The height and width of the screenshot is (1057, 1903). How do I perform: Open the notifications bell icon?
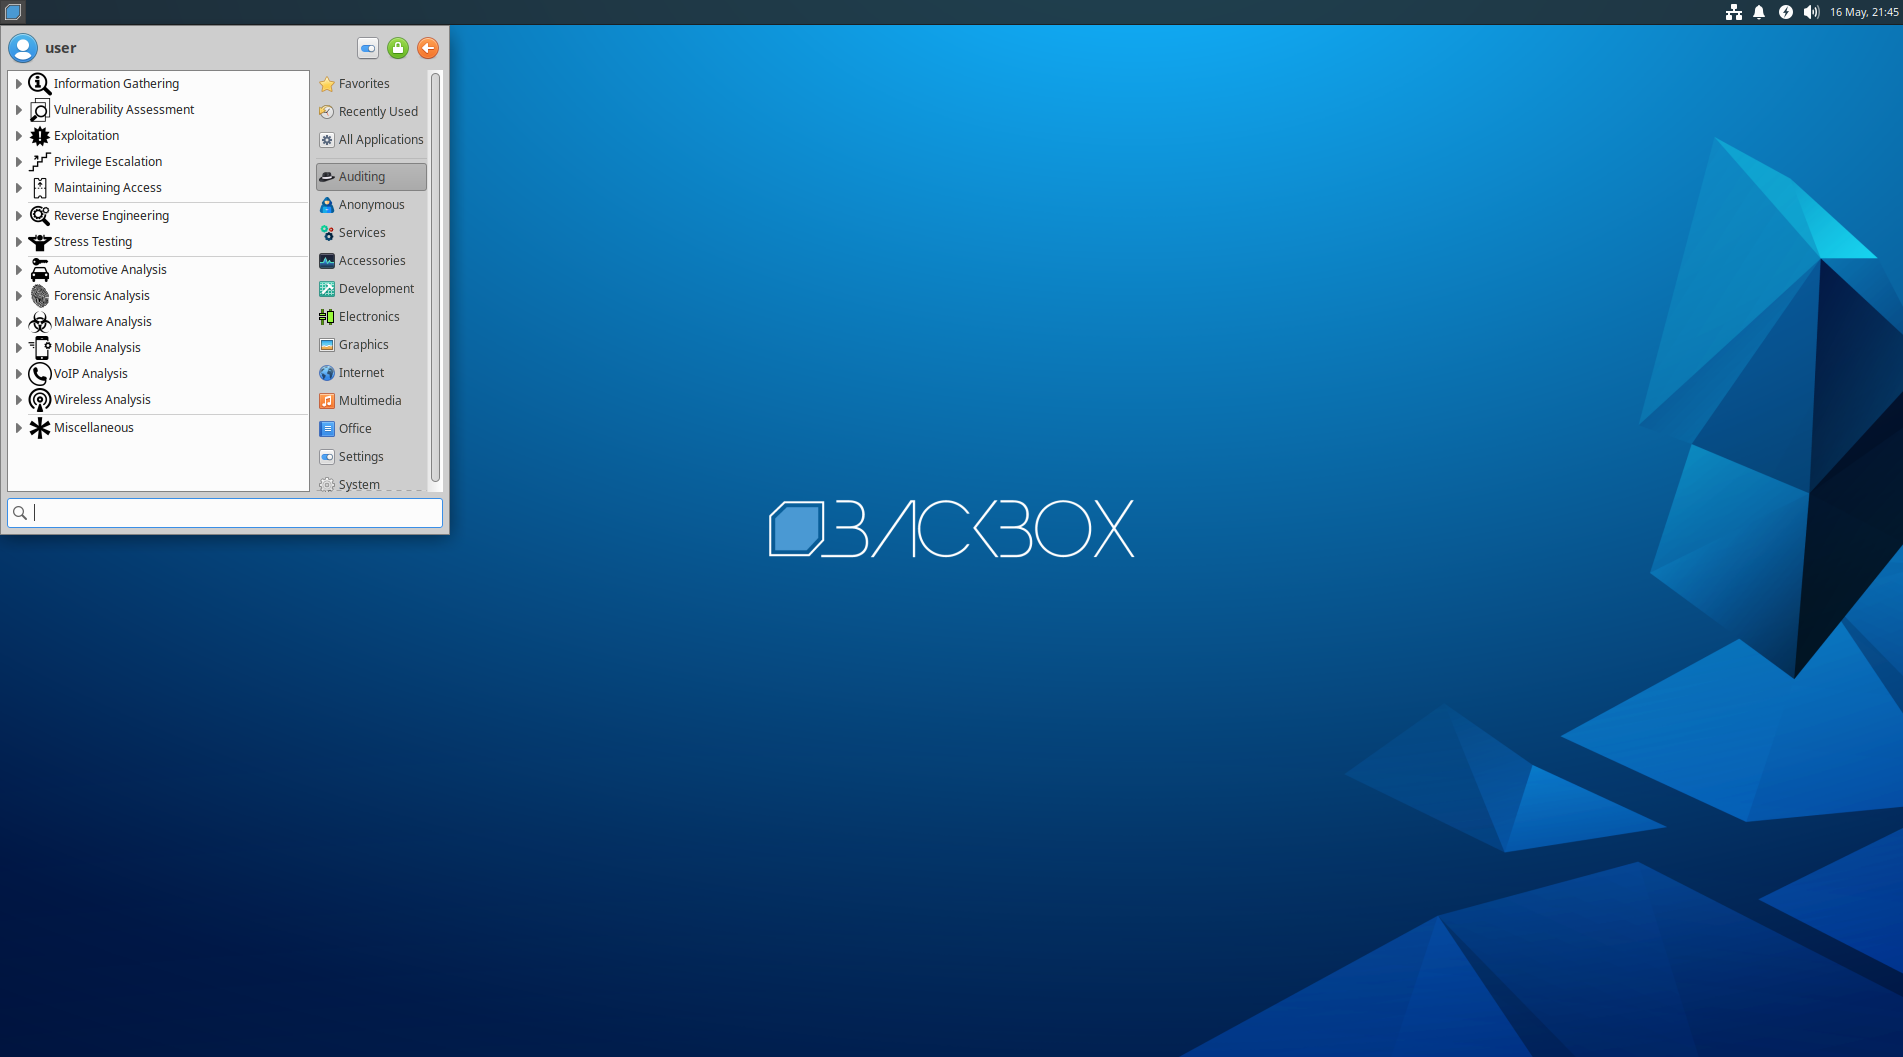pos(1759,12)
